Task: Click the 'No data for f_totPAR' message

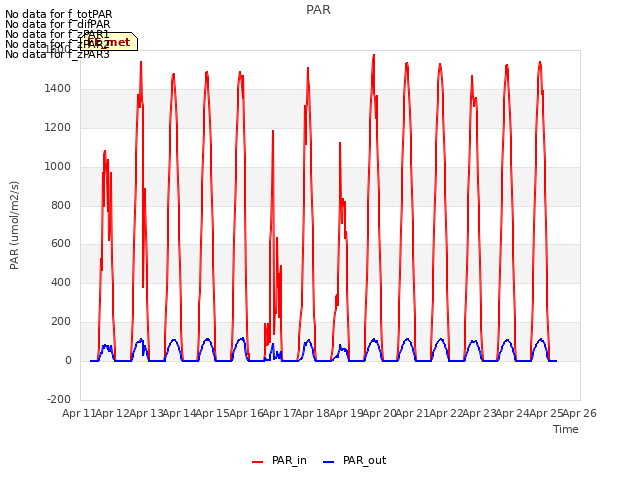Action: (58, 14)
